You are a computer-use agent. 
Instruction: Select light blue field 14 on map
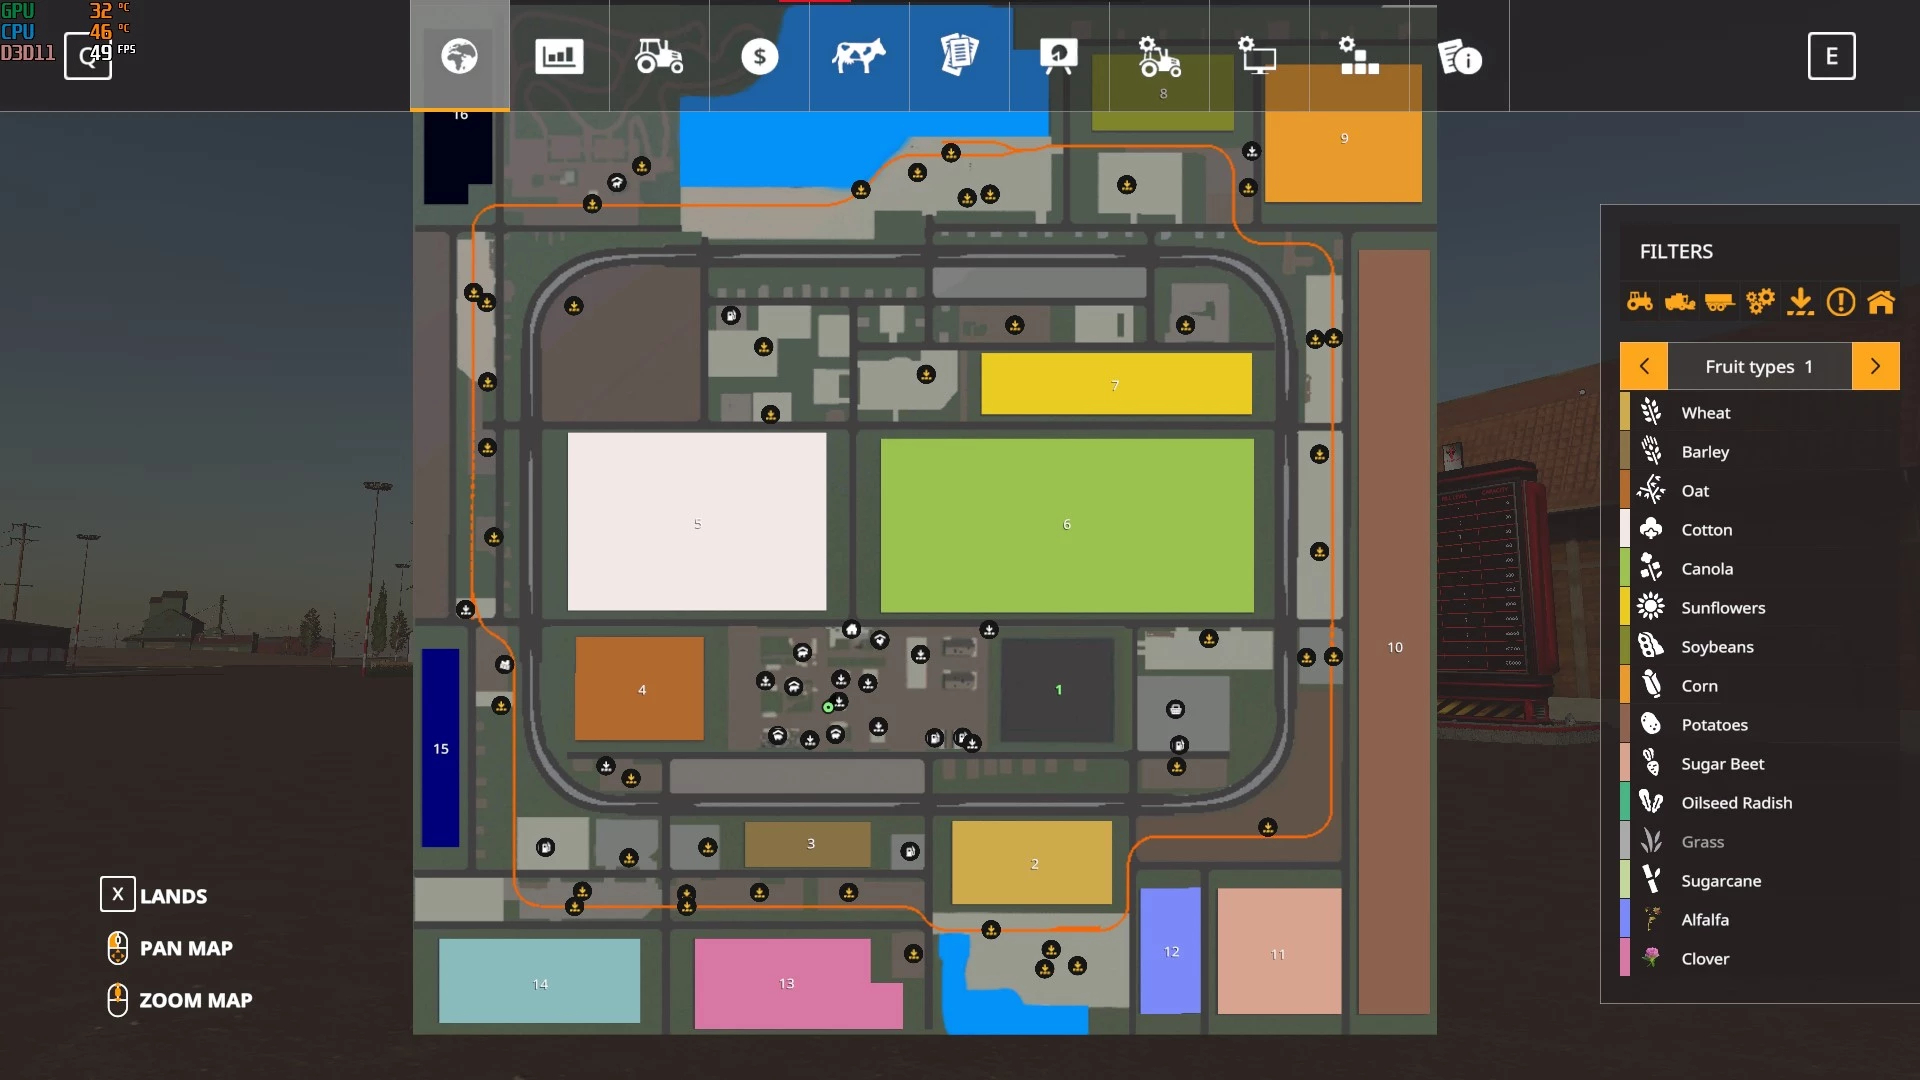click(540, 981)
